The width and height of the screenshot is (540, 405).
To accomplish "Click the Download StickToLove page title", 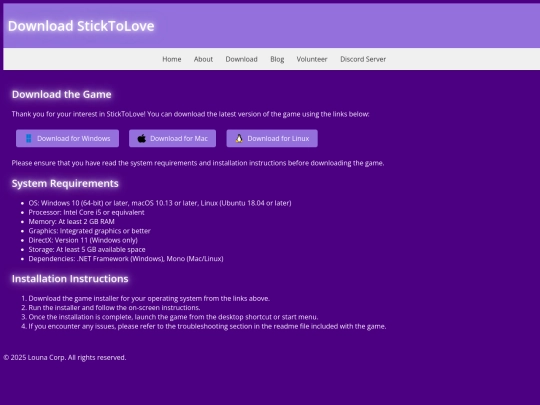I will pos(81,26).
